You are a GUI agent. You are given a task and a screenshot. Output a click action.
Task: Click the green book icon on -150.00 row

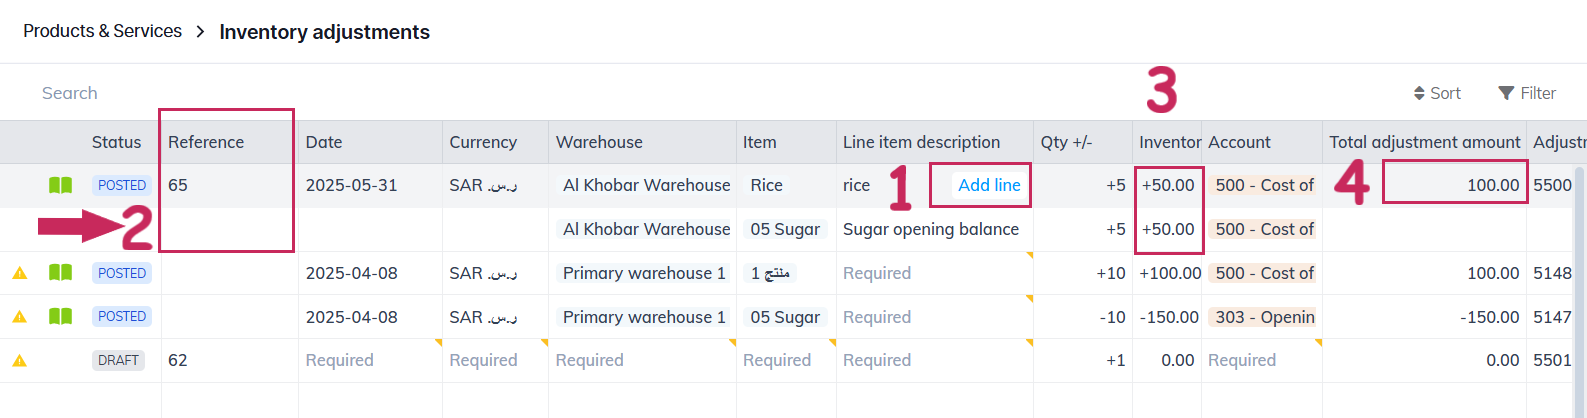coord(61,316)
